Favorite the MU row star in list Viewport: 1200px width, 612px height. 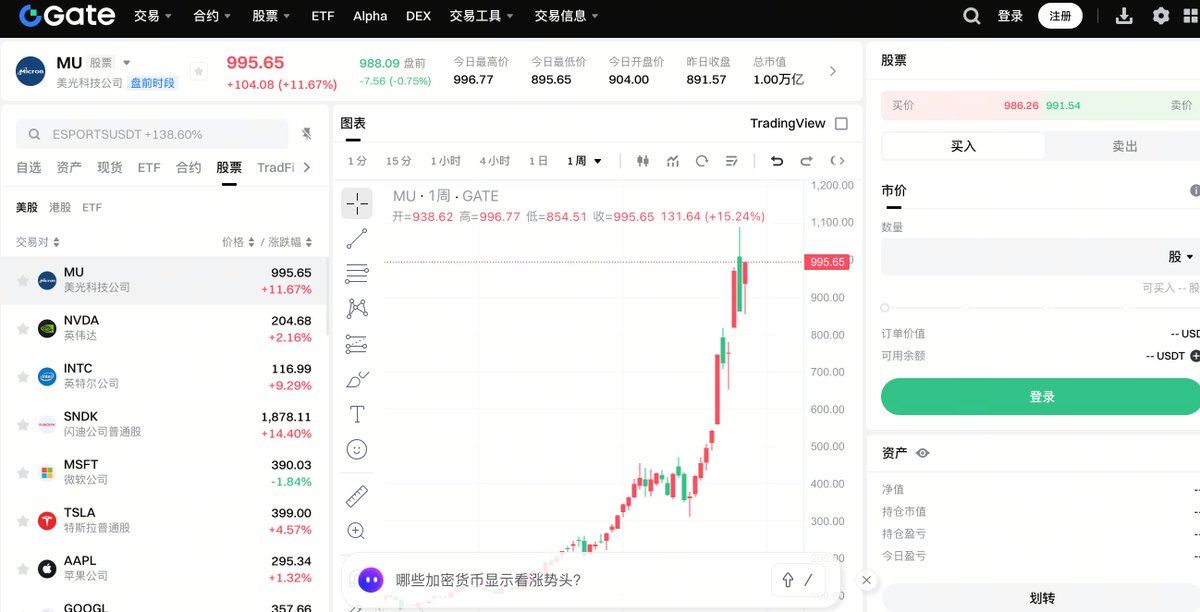pos(23,281)
